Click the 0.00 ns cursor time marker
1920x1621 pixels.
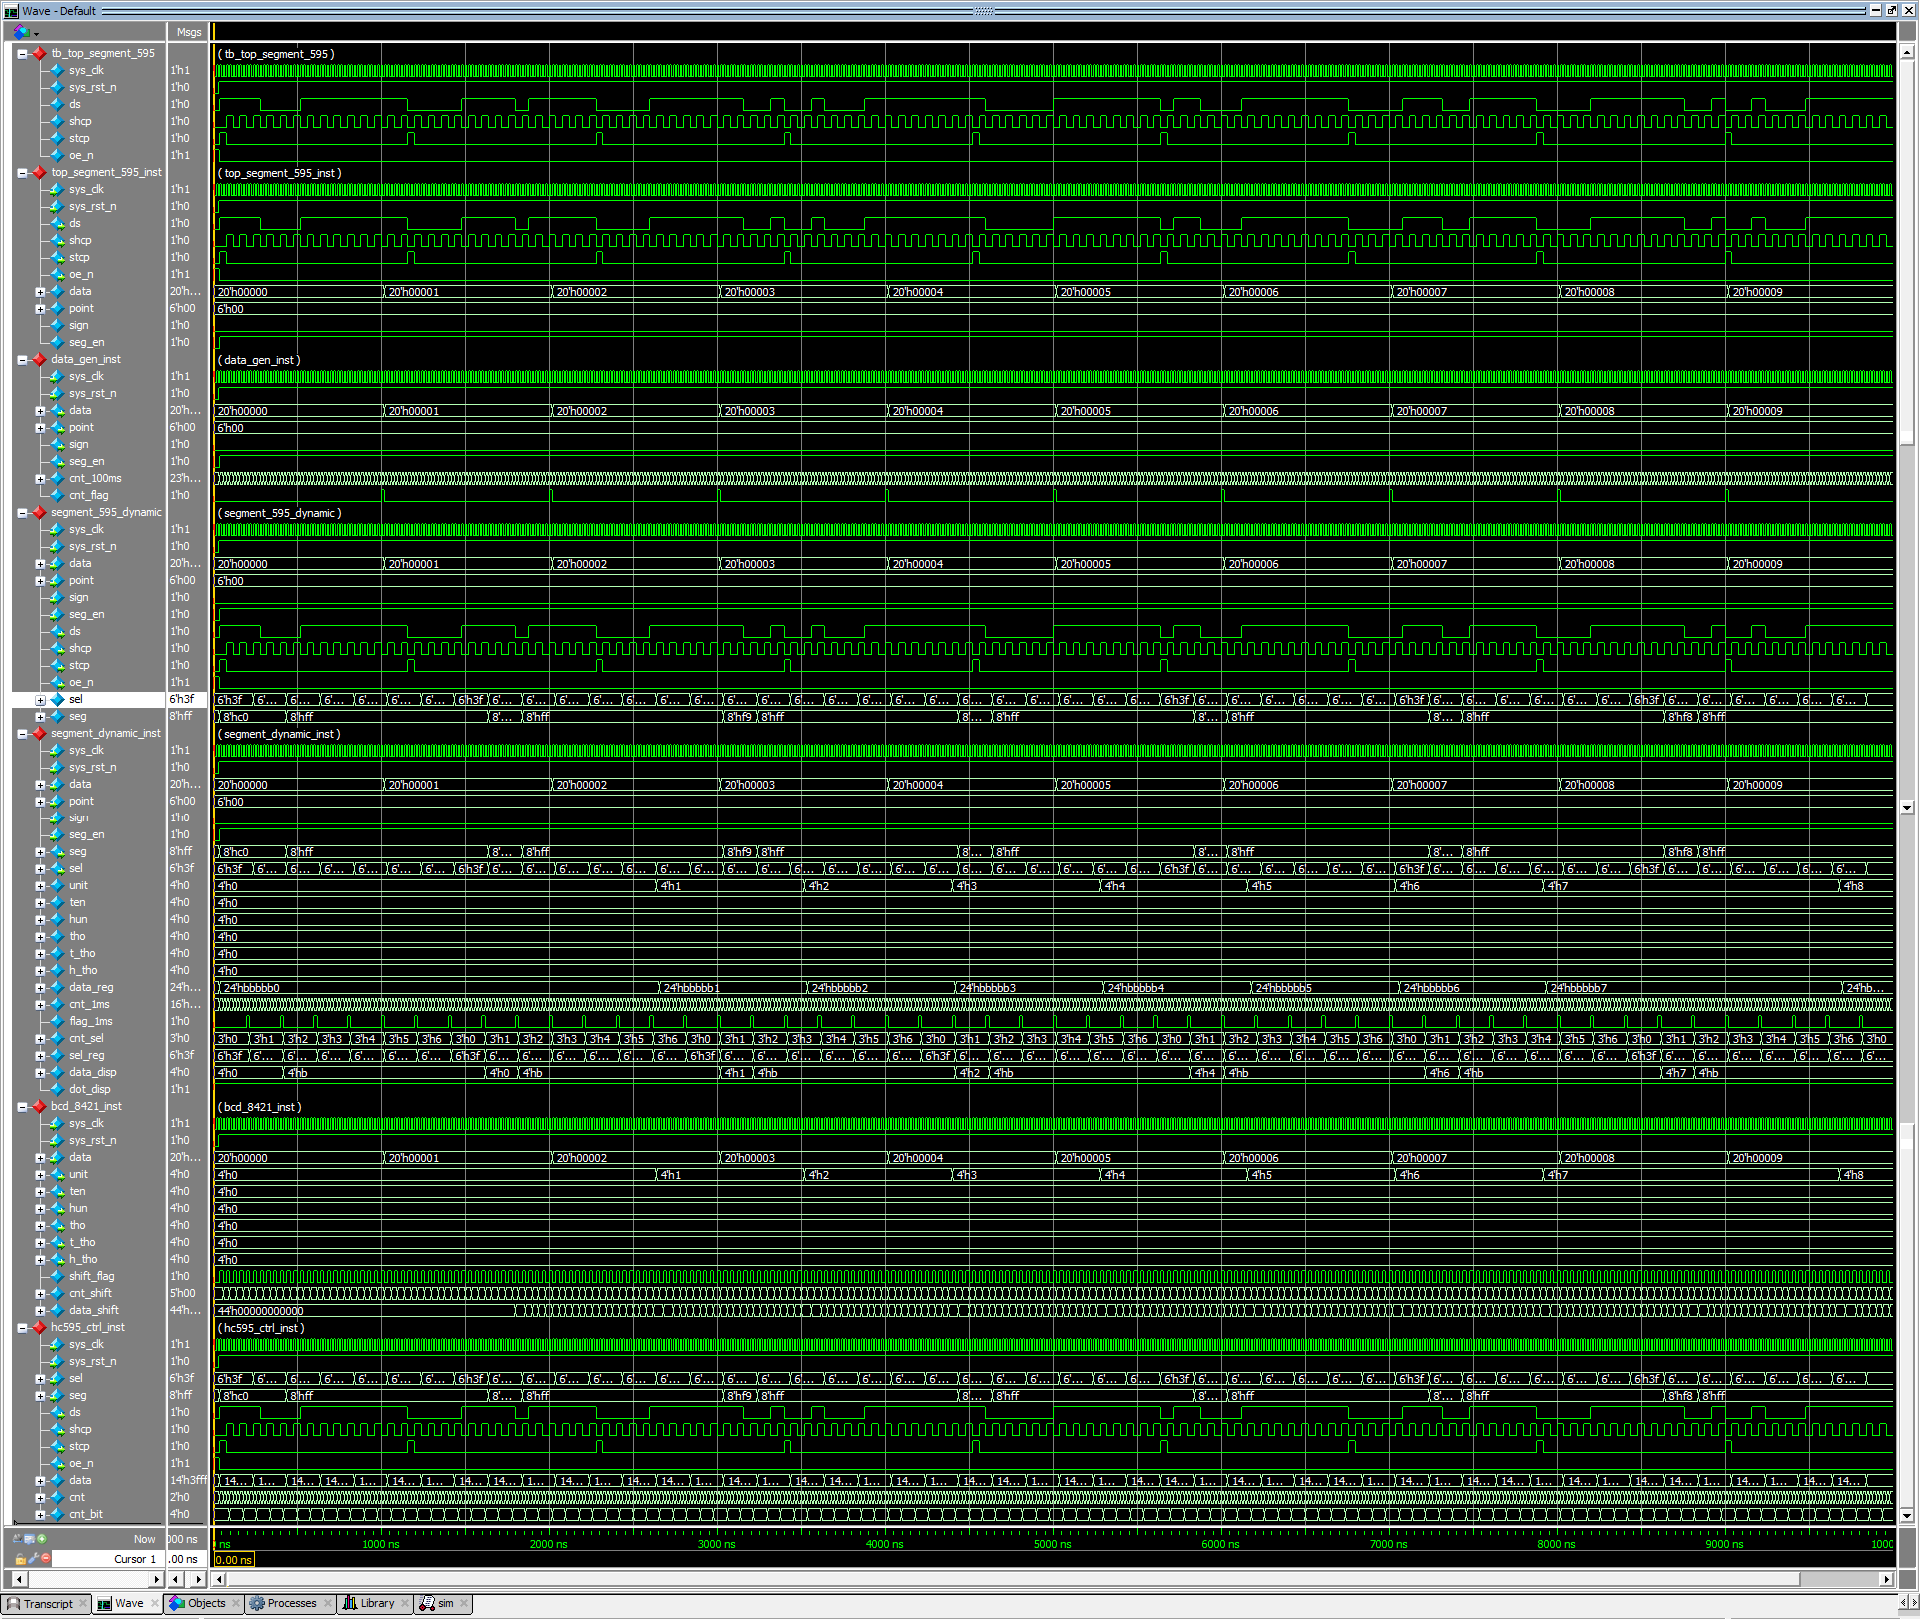point(234,1560)
